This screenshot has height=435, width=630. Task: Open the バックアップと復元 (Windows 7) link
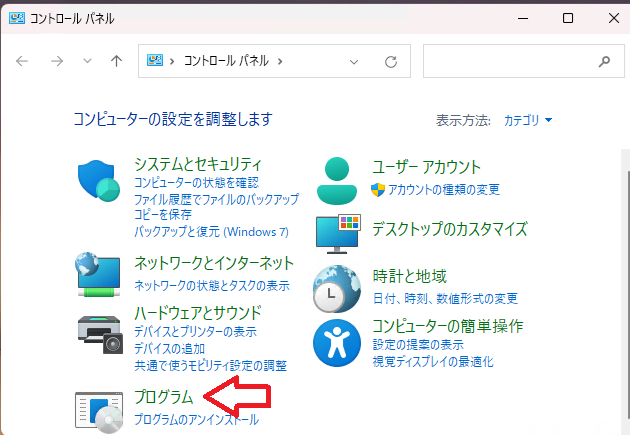211,231
